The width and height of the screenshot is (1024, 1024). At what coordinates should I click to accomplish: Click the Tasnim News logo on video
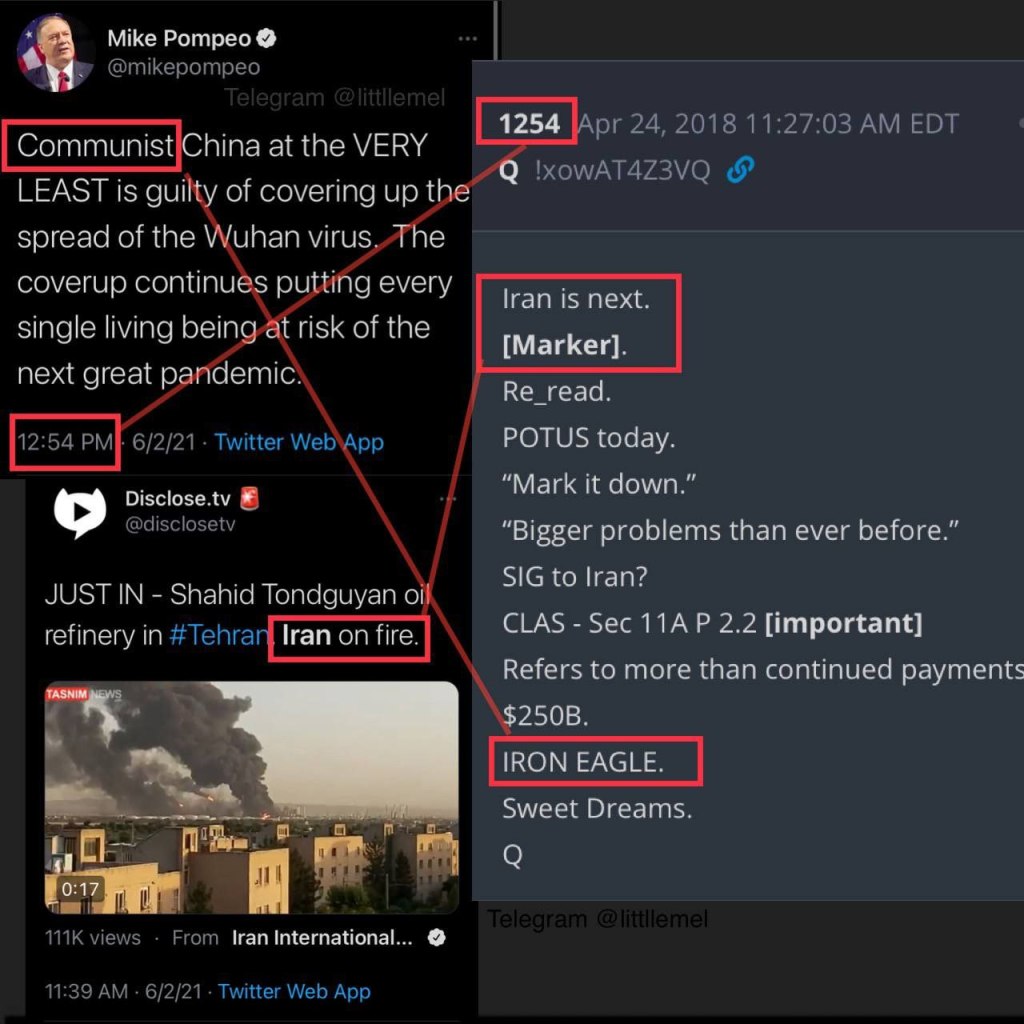pyautogui.click(x=82, y=693)
